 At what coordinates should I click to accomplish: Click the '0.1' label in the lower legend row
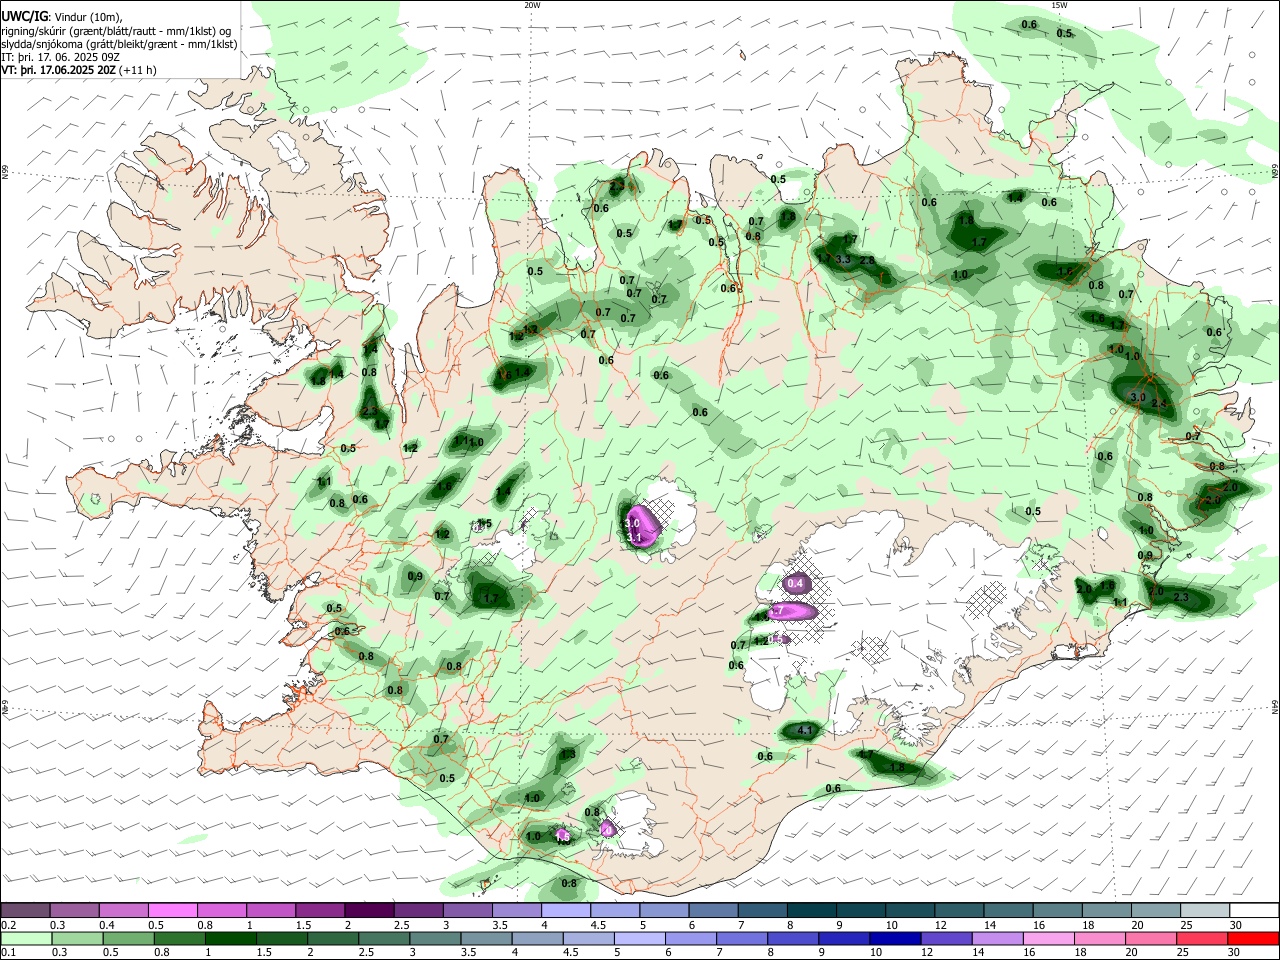[8, 952]
